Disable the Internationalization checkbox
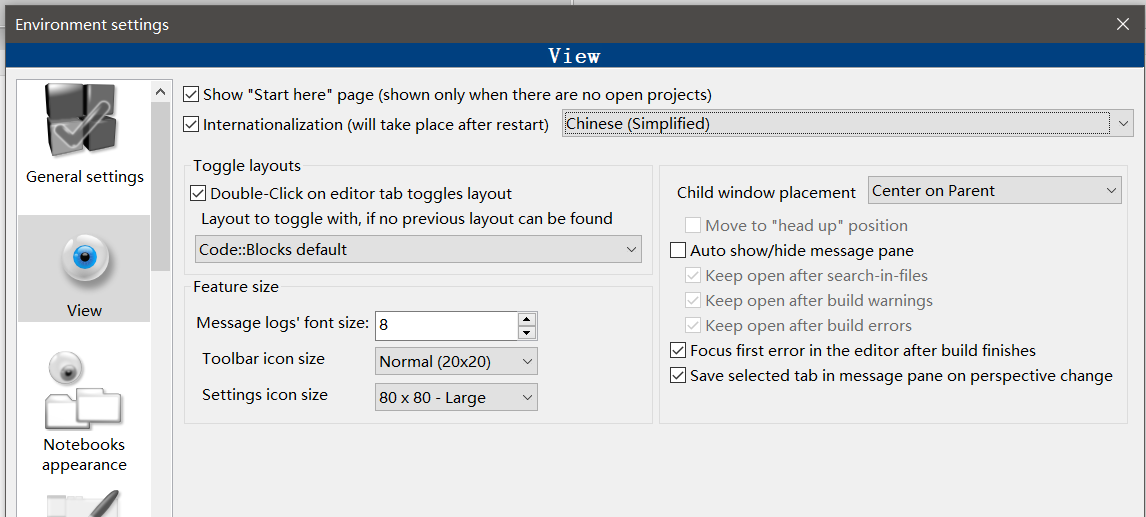 click(192, 125)
